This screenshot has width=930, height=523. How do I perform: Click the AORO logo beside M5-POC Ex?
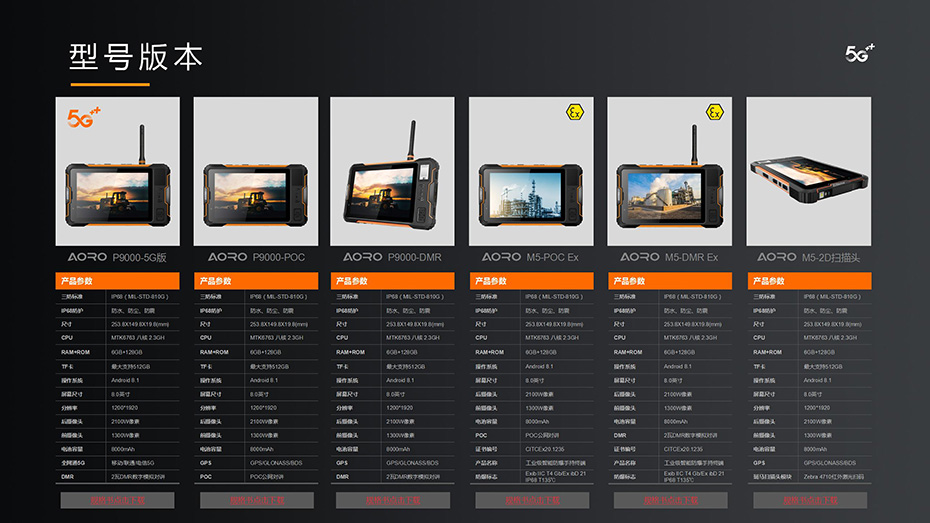(x=501, y=257)
